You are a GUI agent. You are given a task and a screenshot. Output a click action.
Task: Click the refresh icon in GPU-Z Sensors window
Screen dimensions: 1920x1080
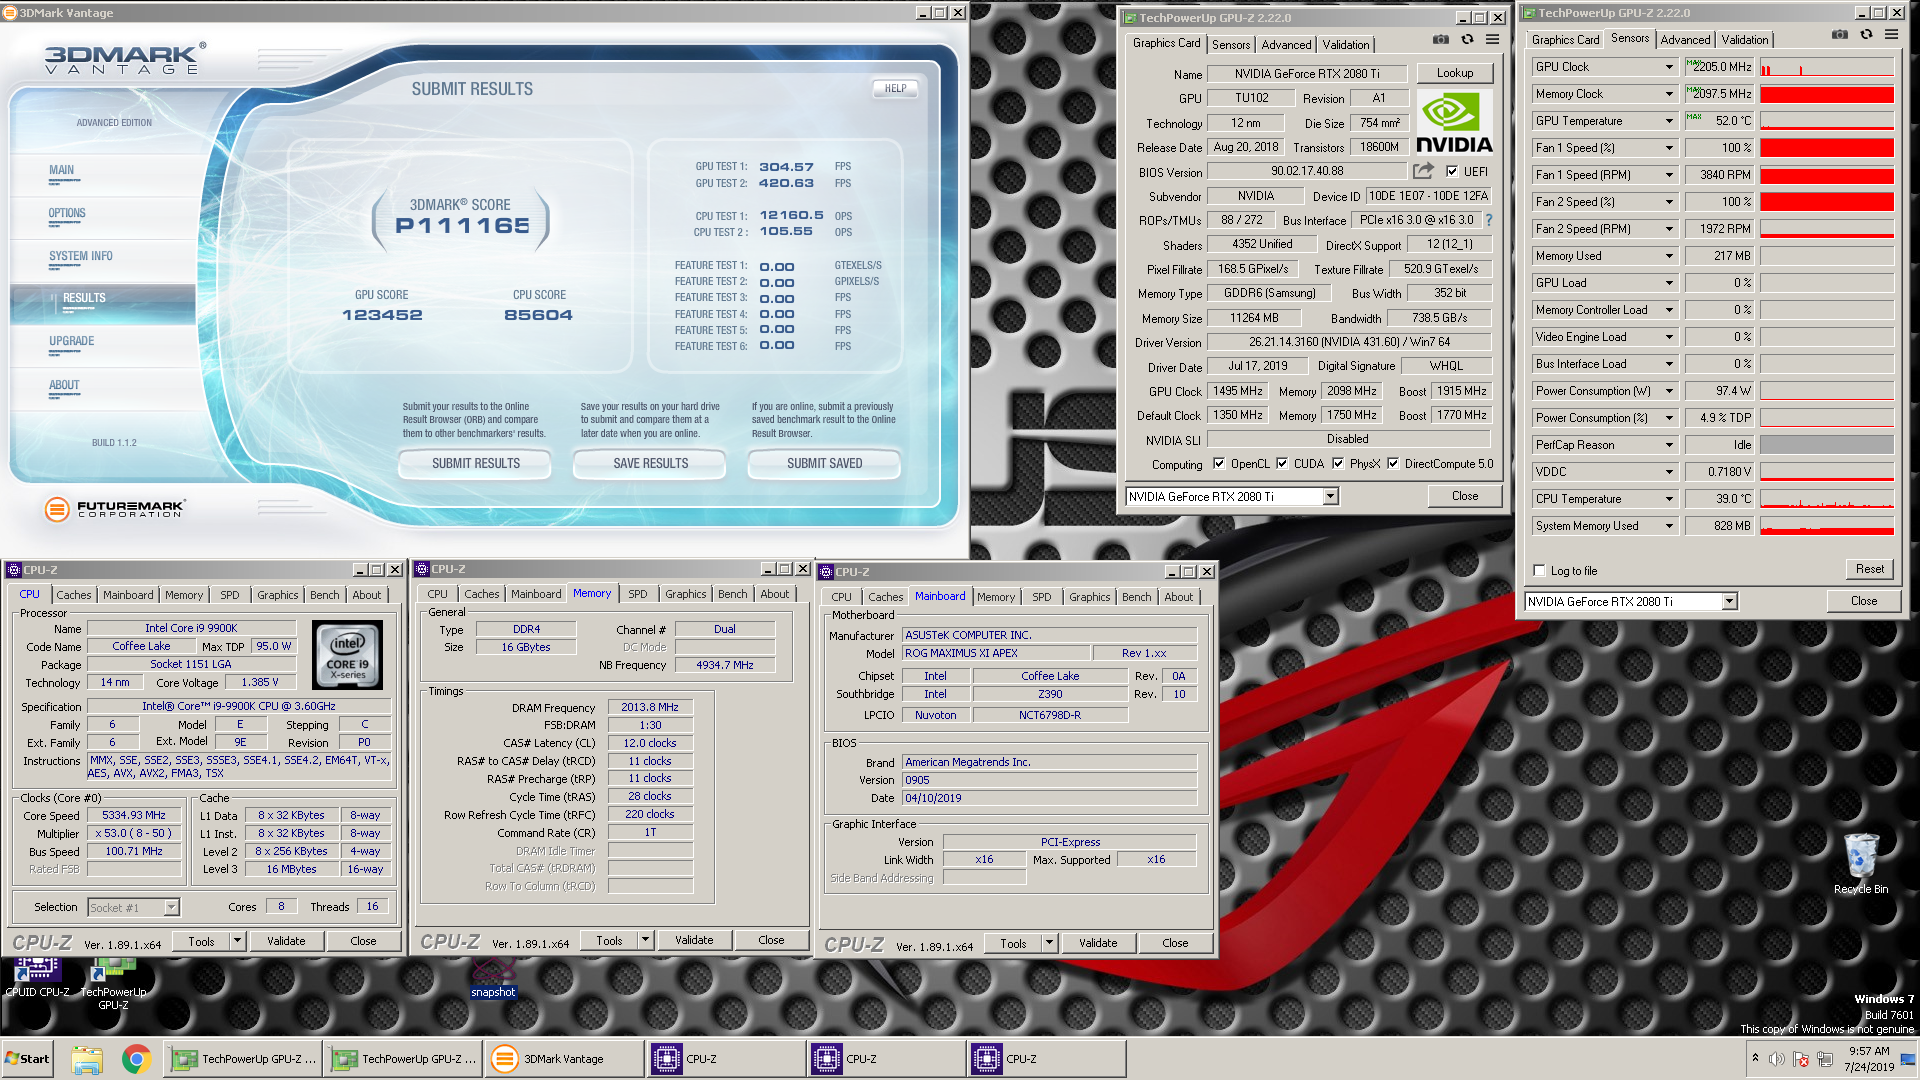[x=1866, y=34]
